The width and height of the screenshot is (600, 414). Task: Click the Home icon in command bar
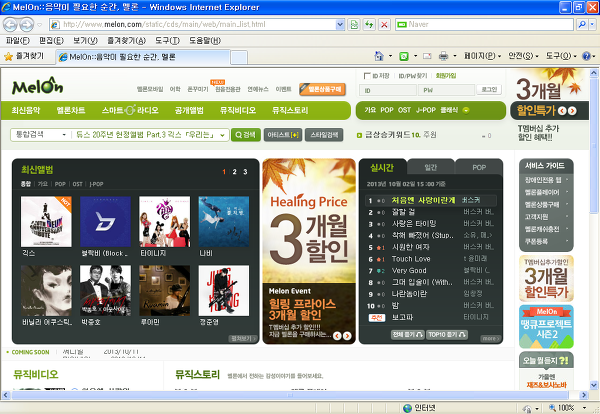[379, 56]
